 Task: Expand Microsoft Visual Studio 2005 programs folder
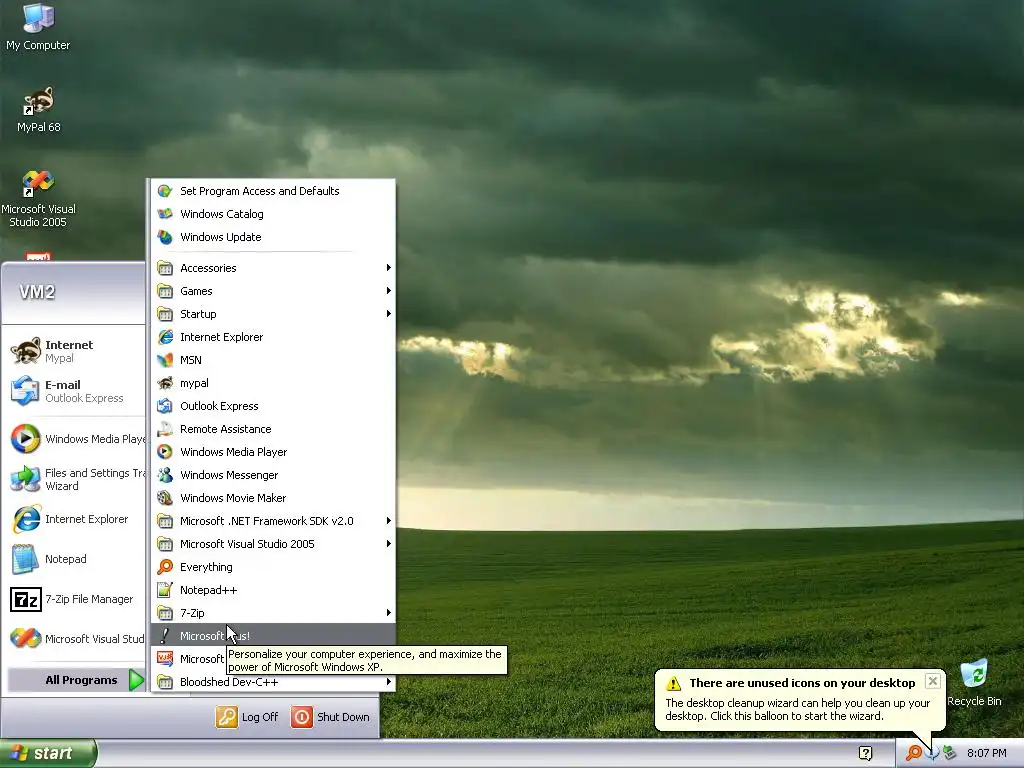[273, 543]
